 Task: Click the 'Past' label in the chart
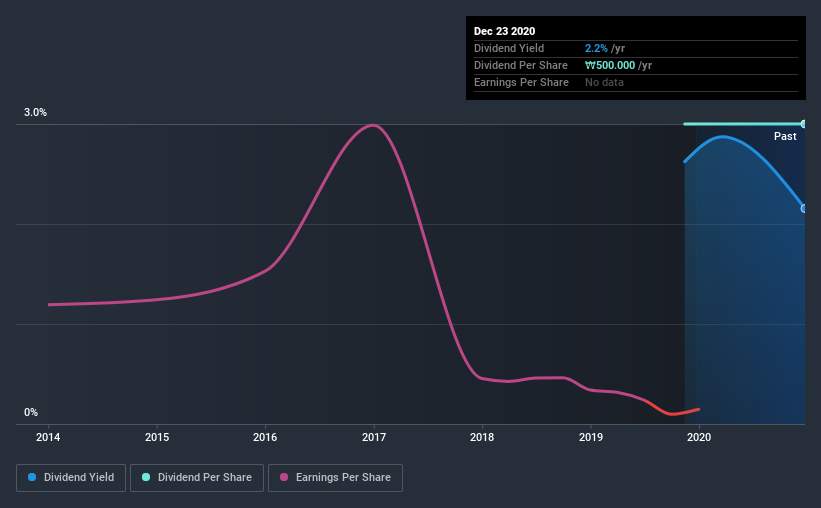pos(785,136)
